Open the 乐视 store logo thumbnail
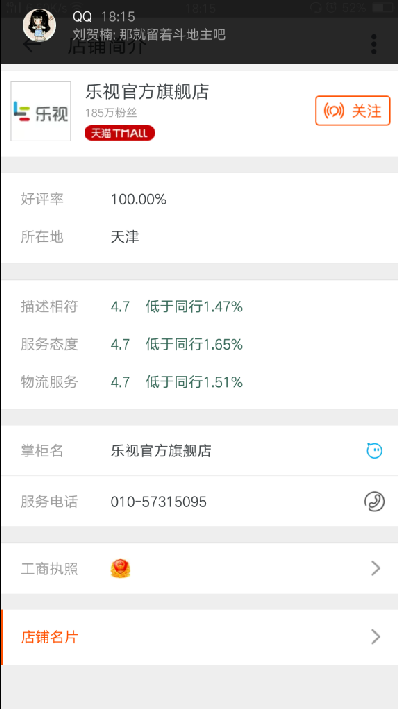Image resolution: width=398 pixels, height=709 pixels. [41, 111]
